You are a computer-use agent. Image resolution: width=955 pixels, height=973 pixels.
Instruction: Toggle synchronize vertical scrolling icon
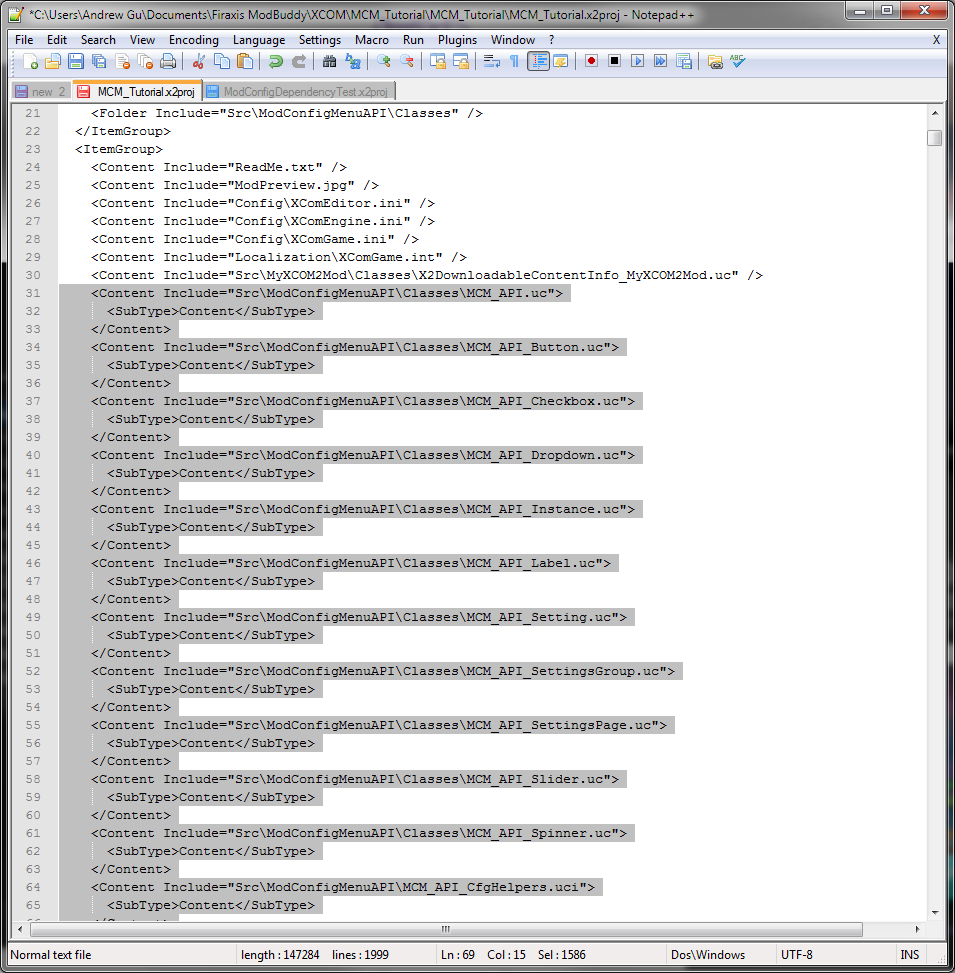[x=437, y=61]
